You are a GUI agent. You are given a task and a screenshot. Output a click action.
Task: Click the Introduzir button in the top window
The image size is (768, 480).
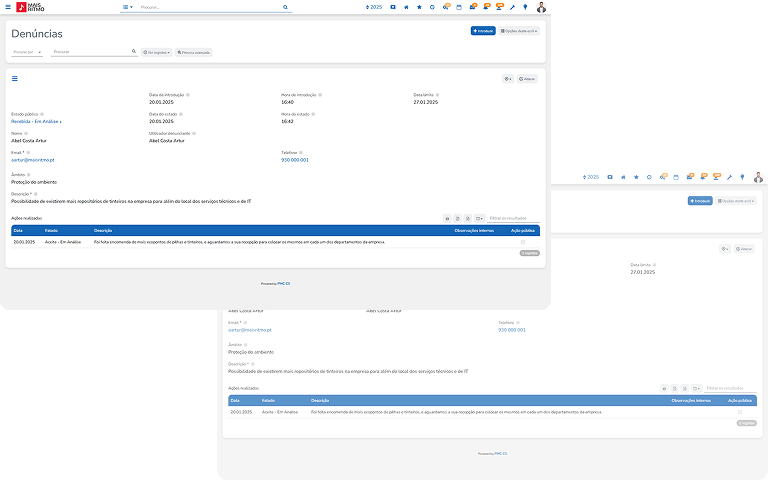483,31
